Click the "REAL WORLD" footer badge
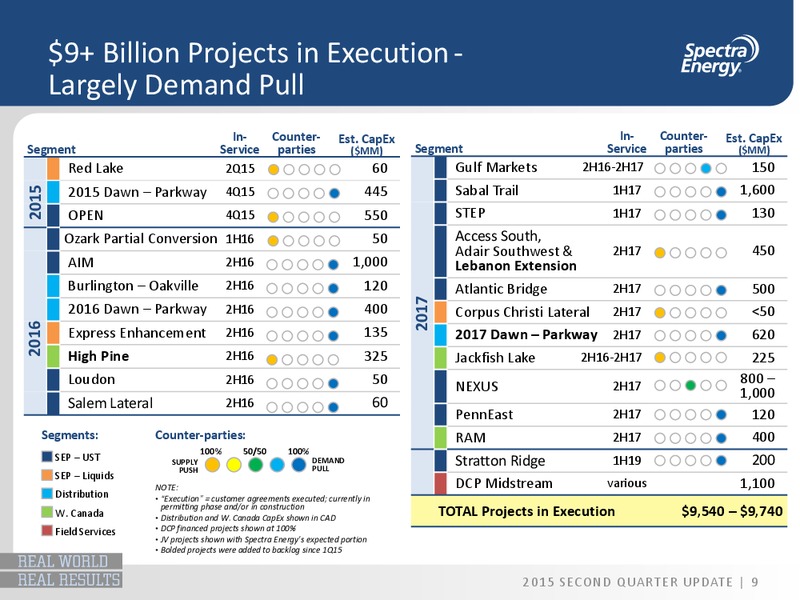This screenshot has width=800, height=600. point(62,561)
